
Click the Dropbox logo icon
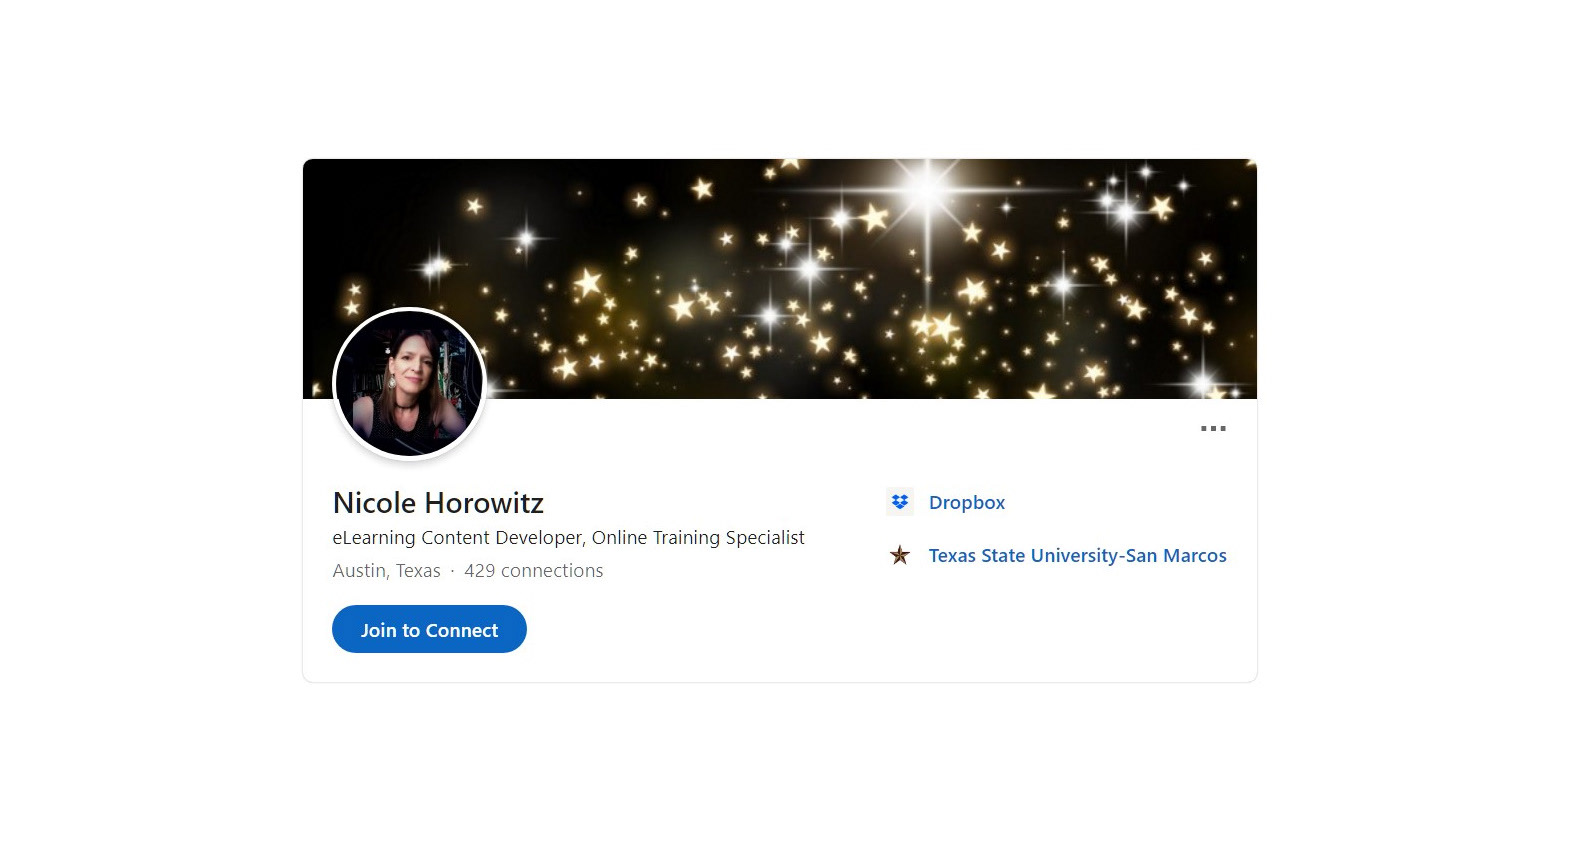[x=900, y=502]
